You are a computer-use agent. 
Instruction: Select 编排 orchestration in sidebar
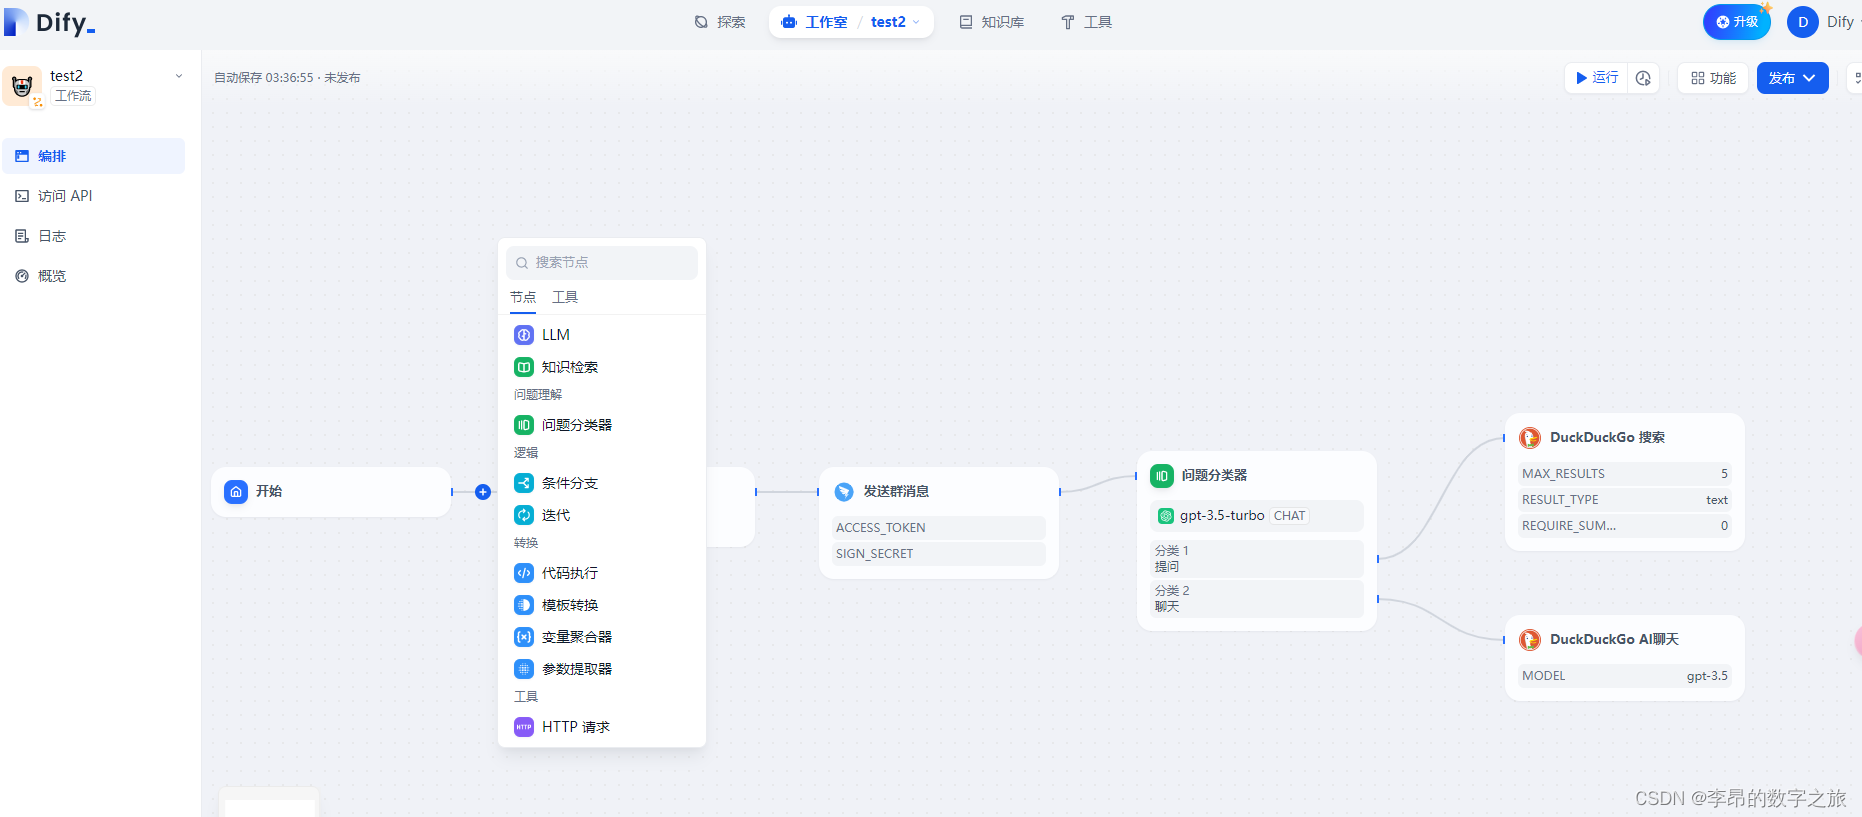pos(93,156)
